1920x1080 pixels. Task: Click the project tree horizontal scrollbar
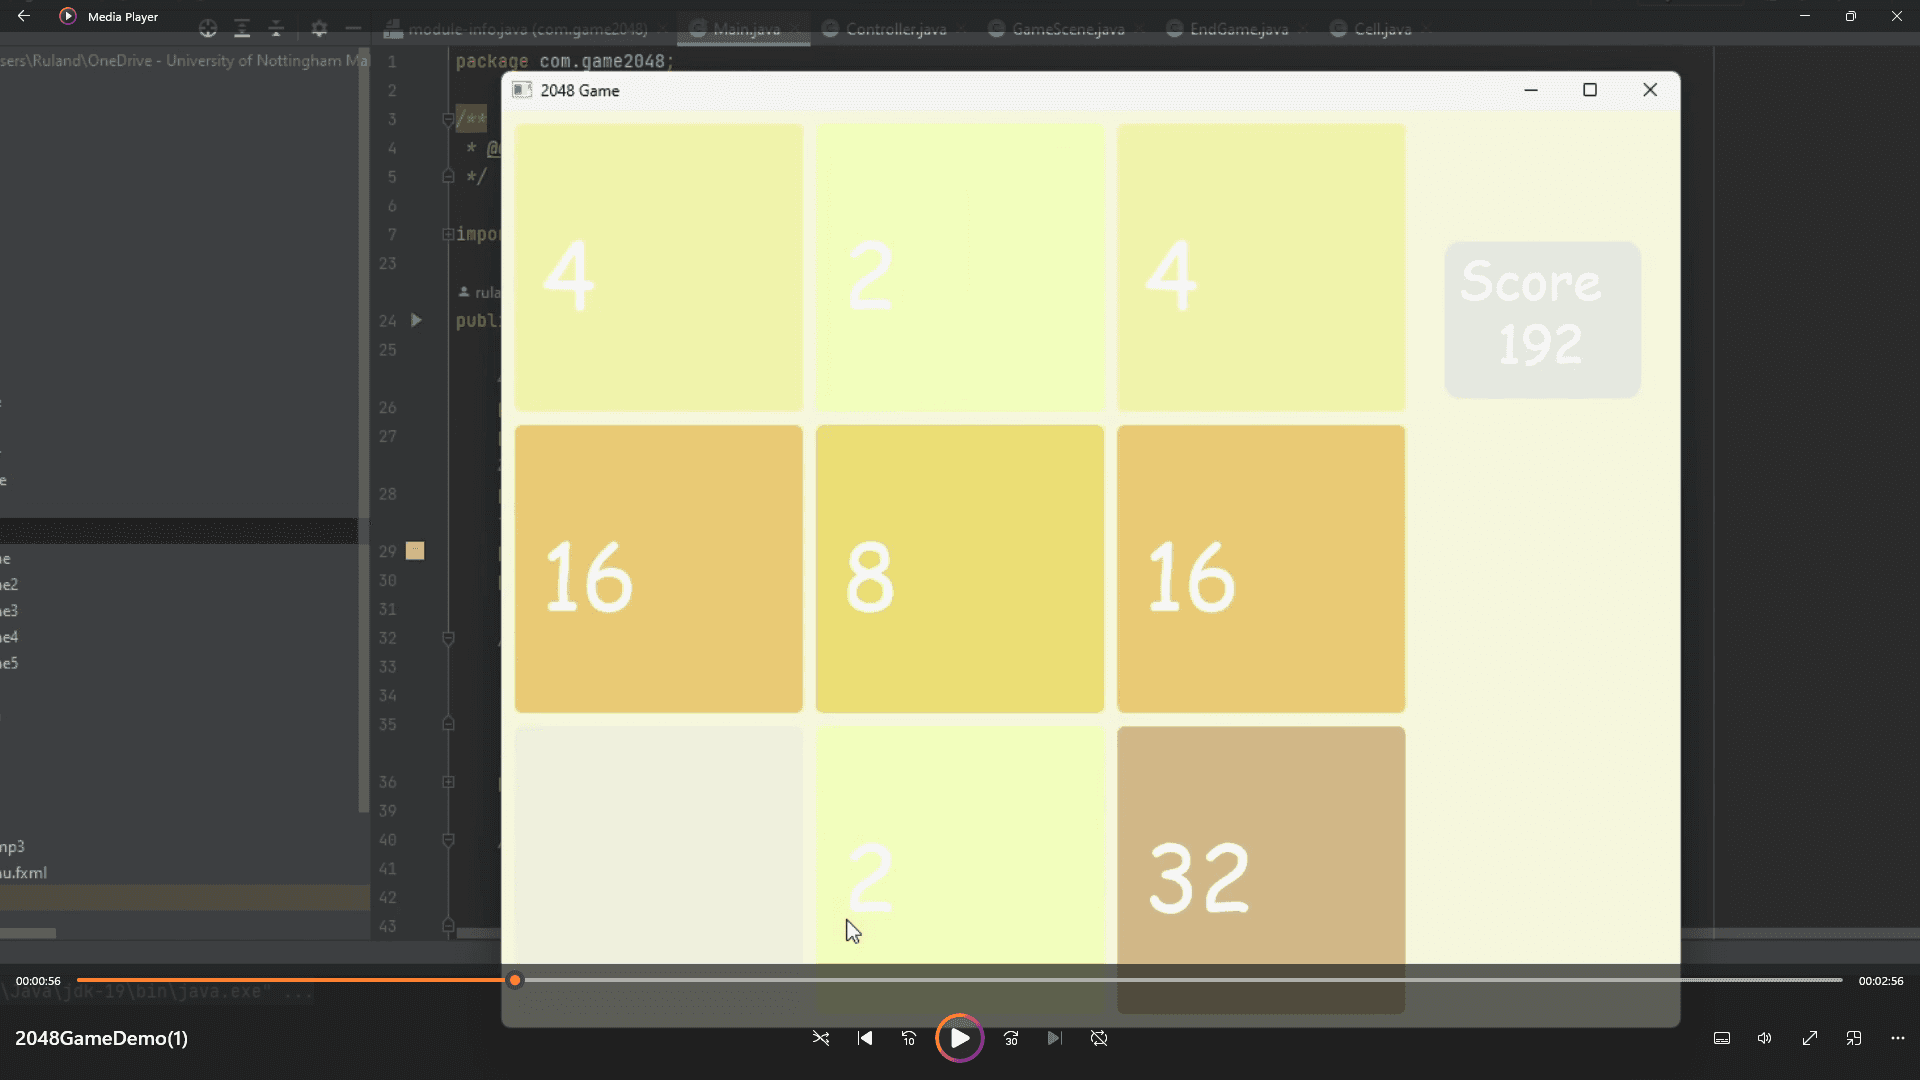[28, 933]
